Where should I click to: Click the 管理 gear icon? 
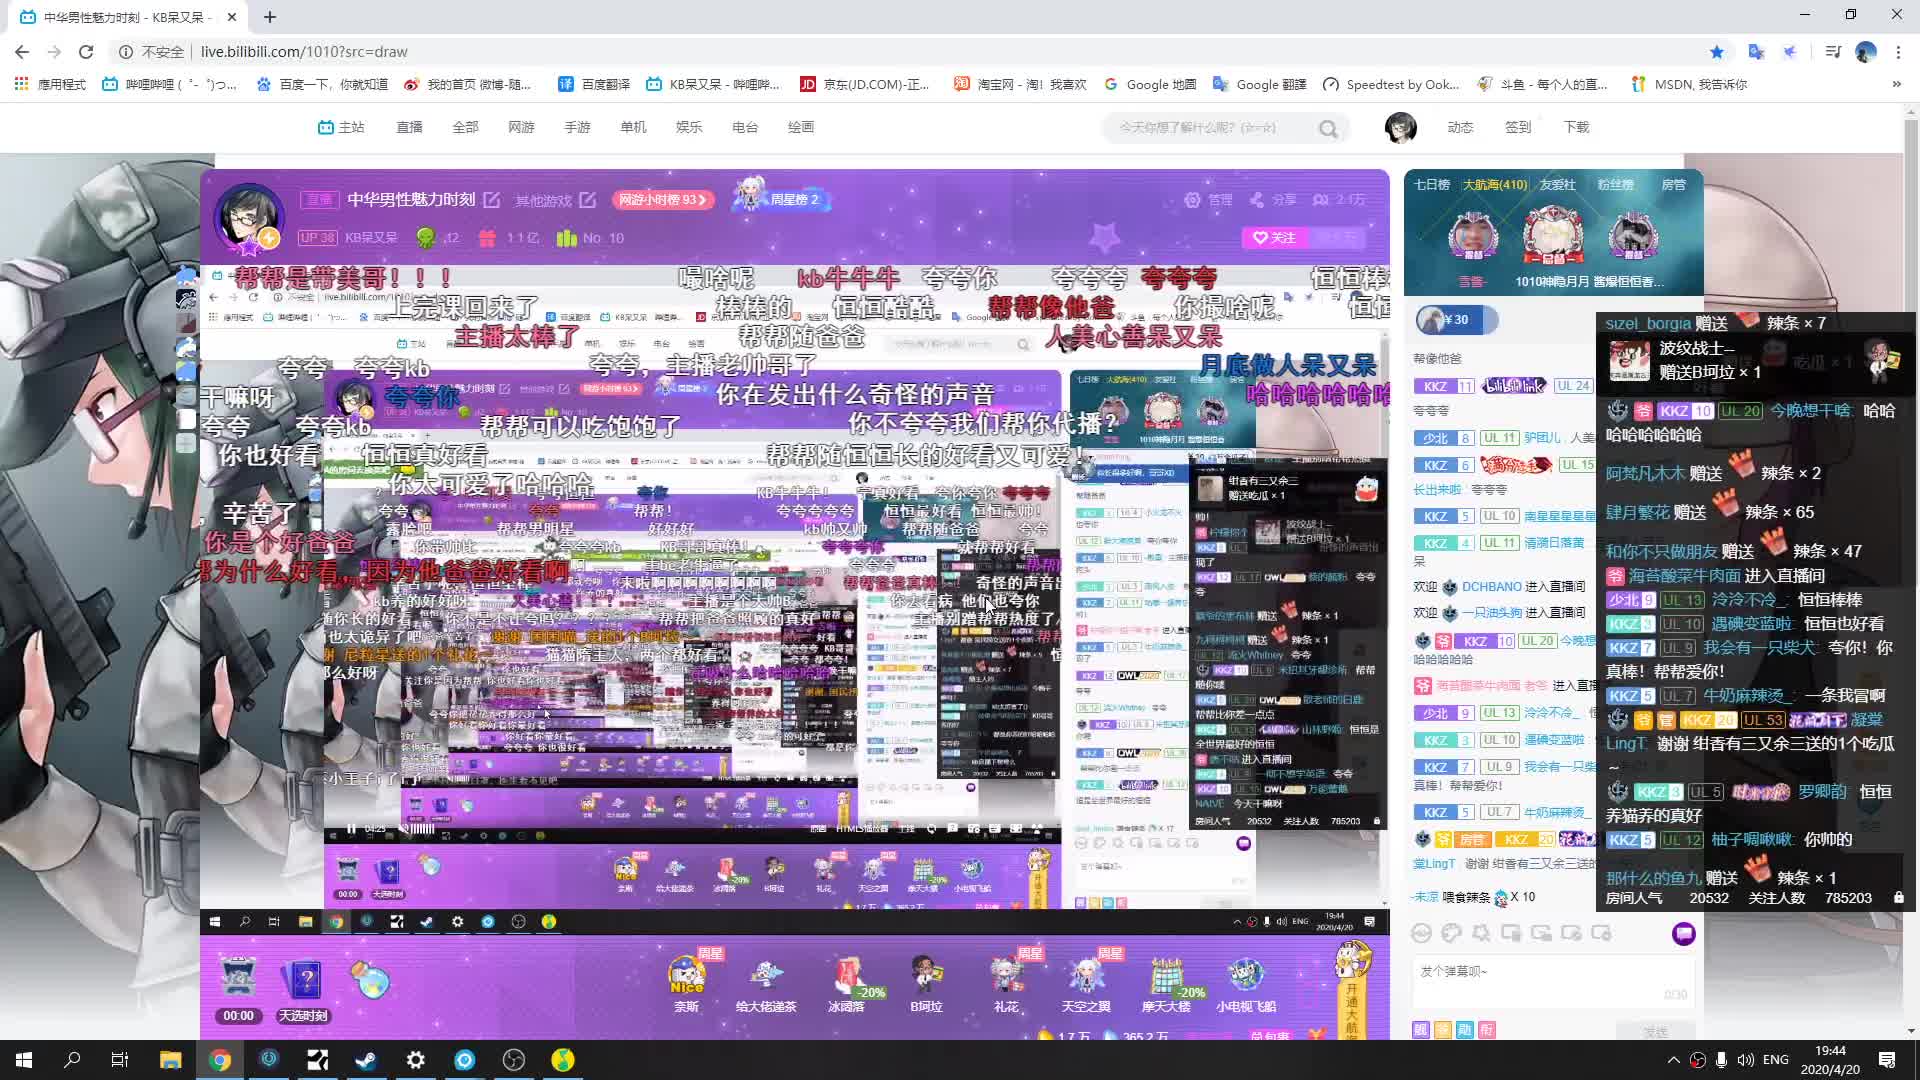tap(1192, 200)
